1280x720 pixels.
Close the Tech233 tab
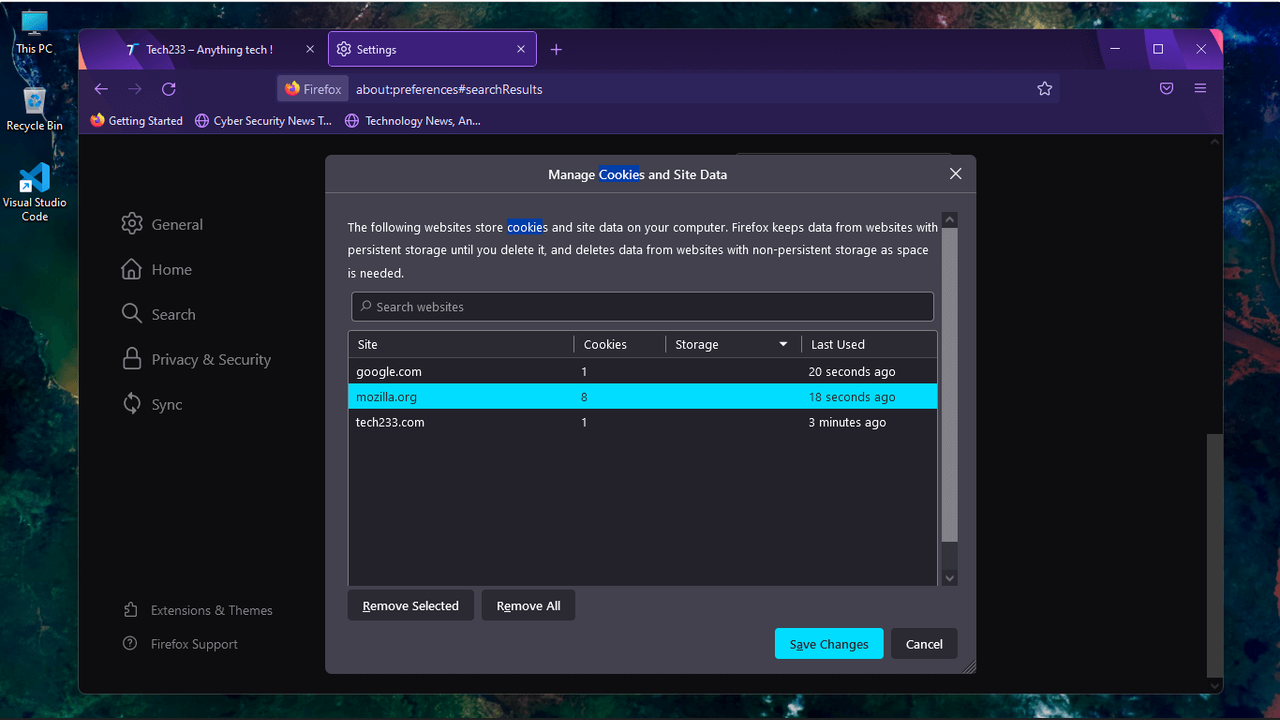tap(310, 49)
